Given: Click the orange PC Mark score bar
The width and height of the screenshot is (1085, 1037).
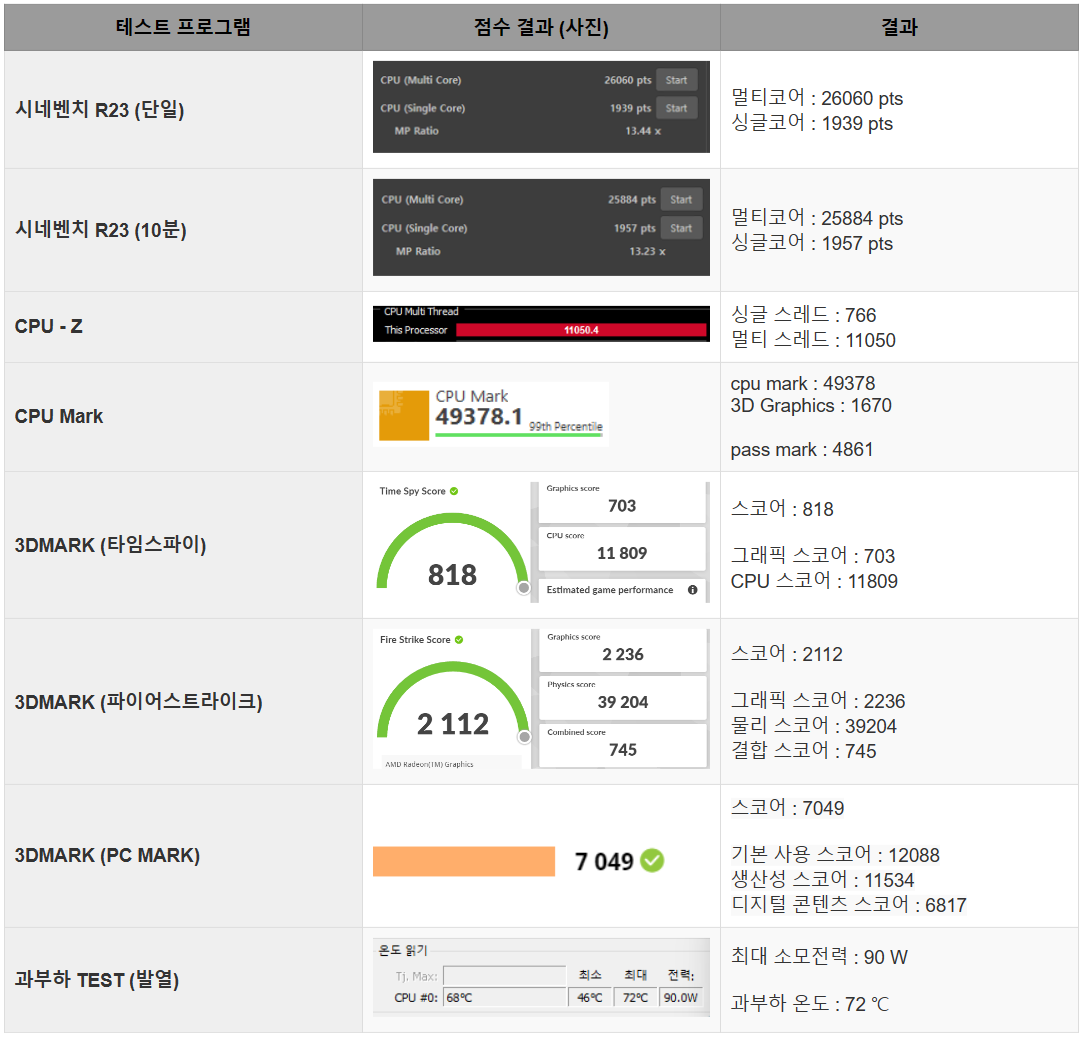Looking at the screenshot, I should coord(464,861).
